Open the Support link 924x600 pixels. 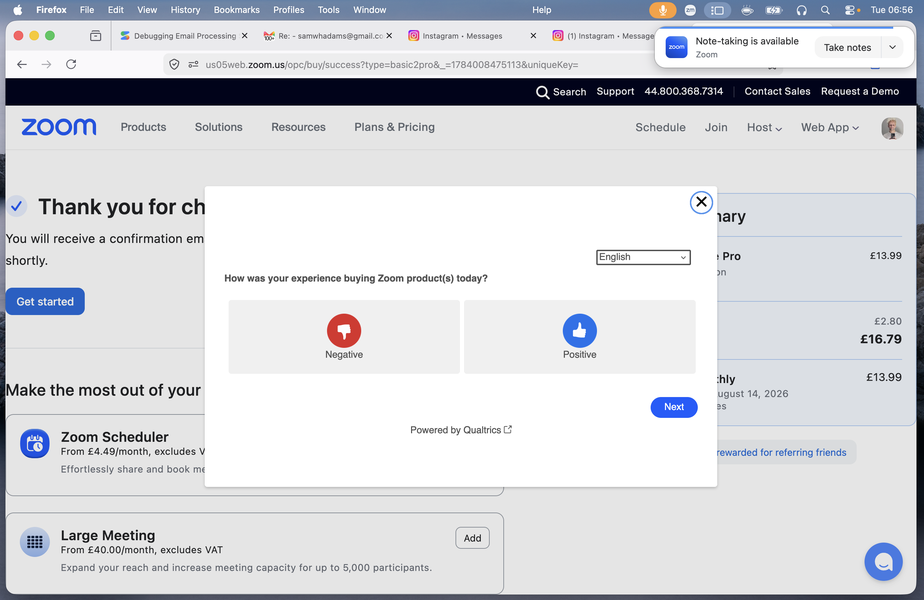tap(615, 91)
